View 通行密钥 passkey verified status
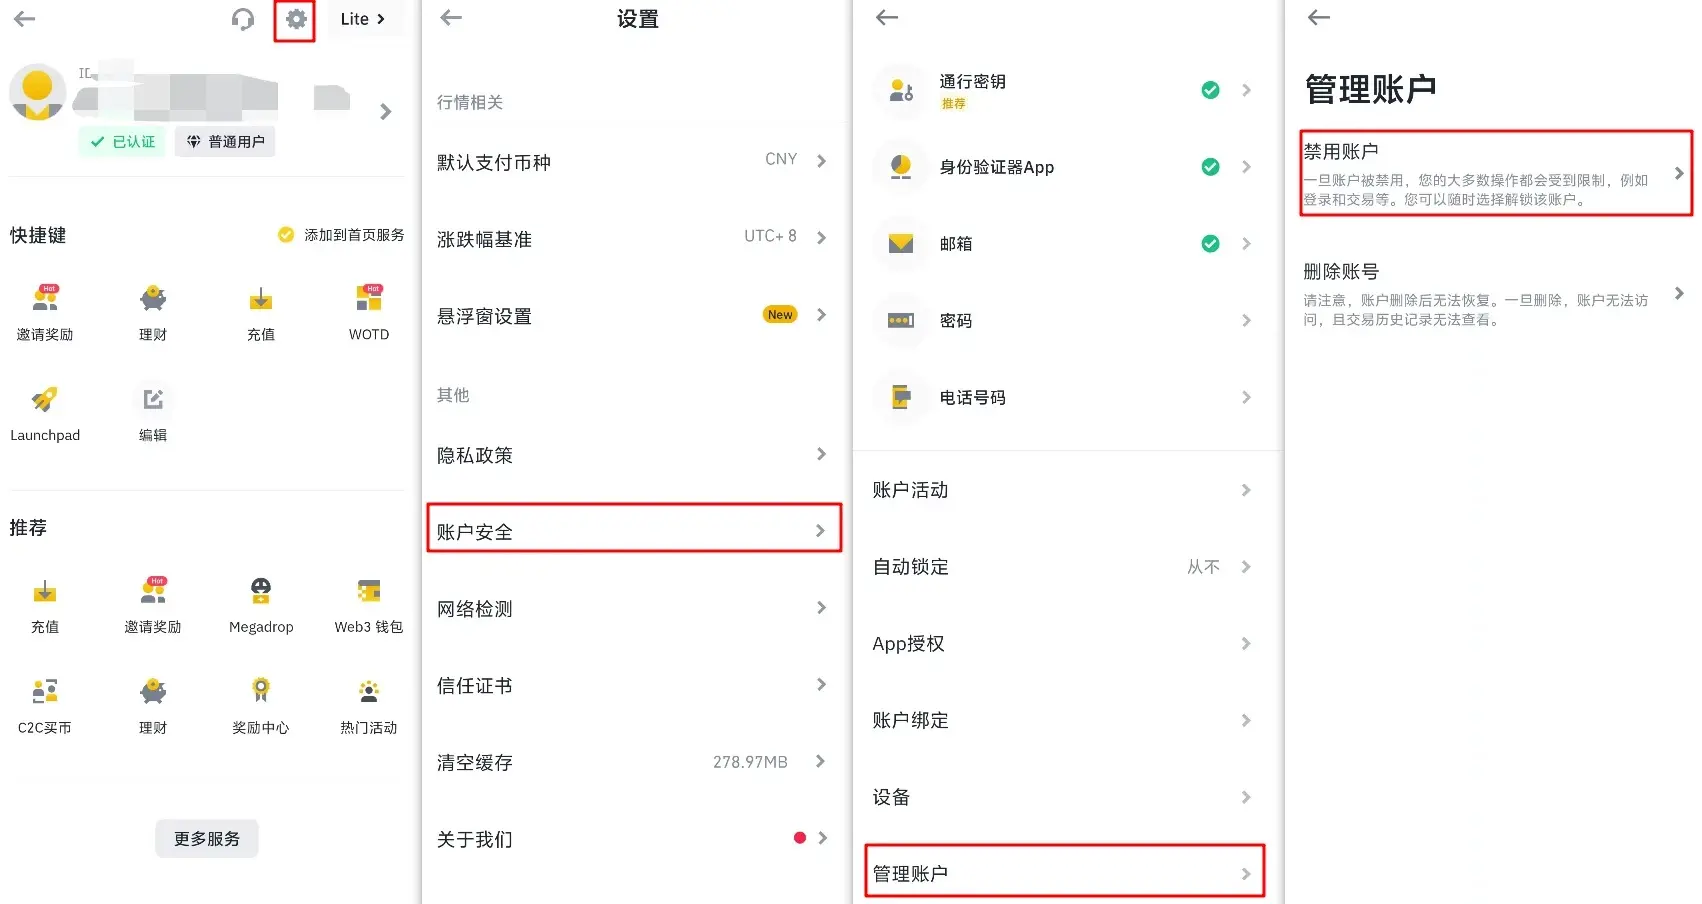The width and height of the screenshot is (1702, 904). (1211, 90)
